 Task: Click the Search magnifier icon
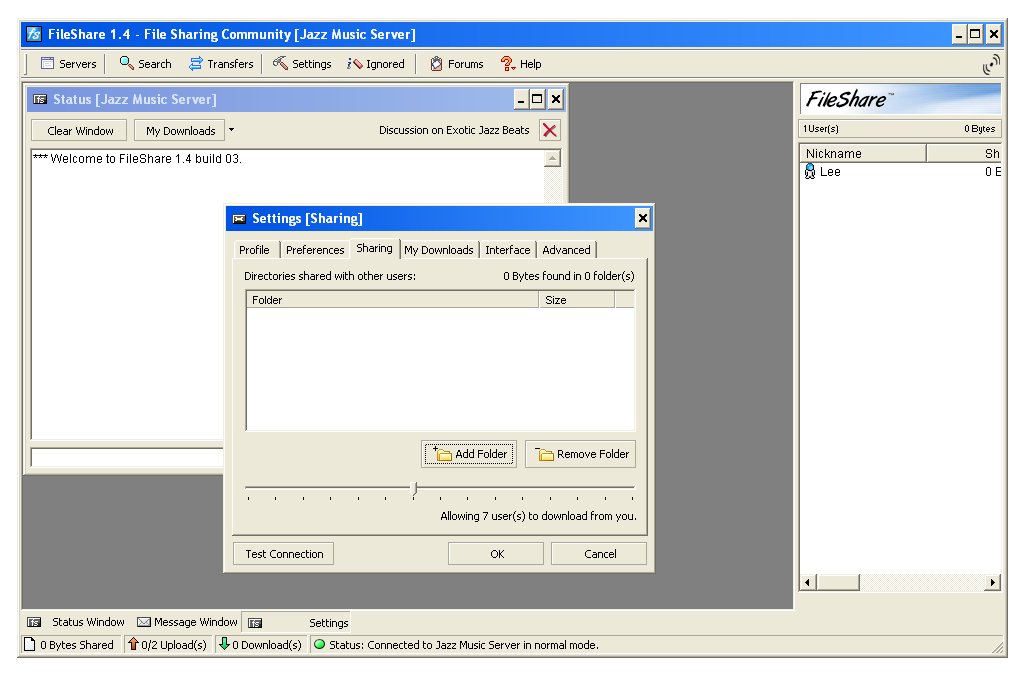click(x=126, y=64)
